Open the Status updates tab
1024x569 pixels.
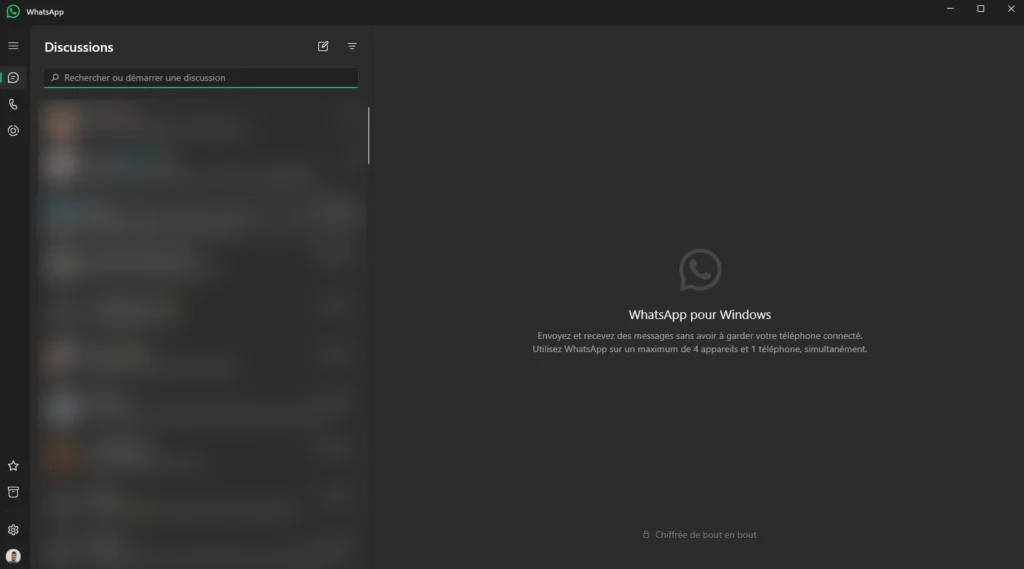(x=13, y=131)
